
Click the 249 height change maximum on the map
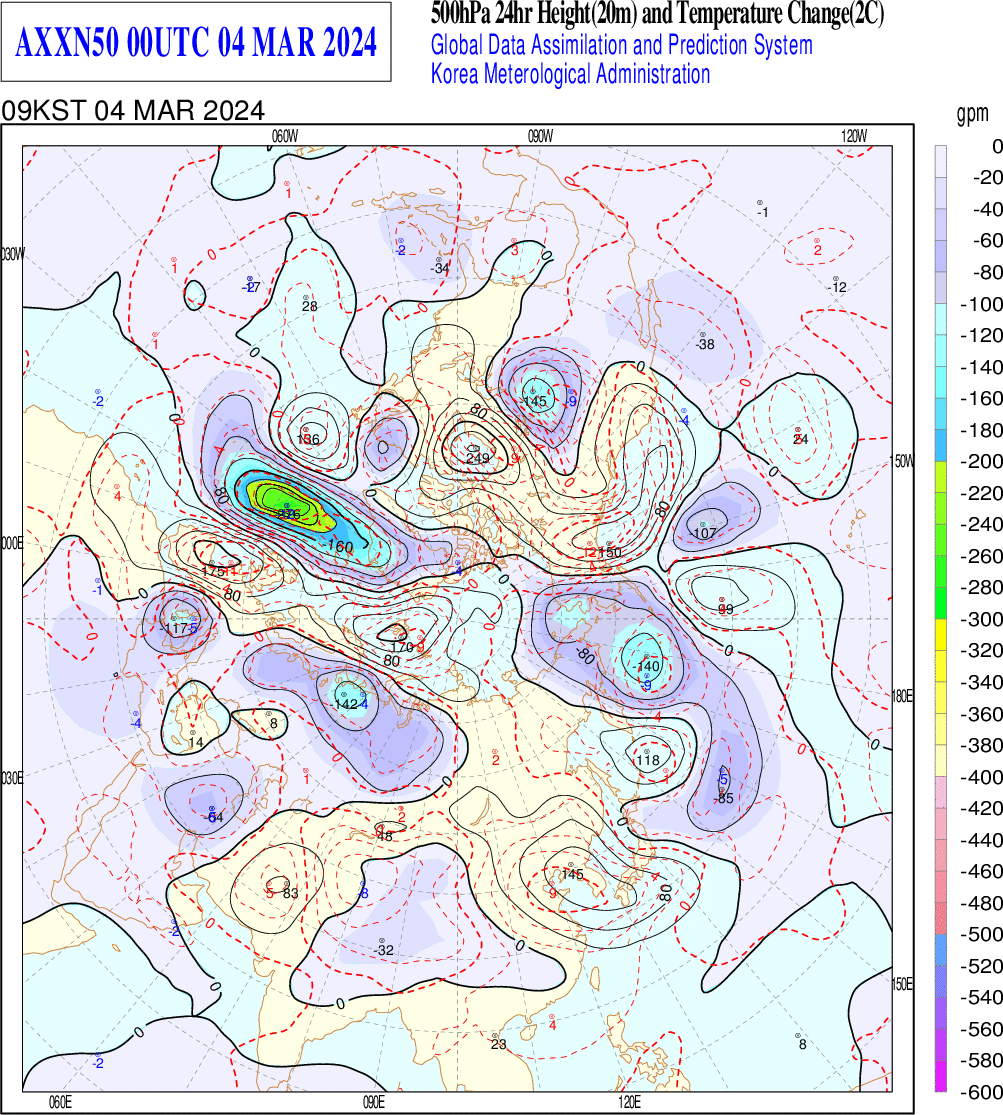pos(477,457)
